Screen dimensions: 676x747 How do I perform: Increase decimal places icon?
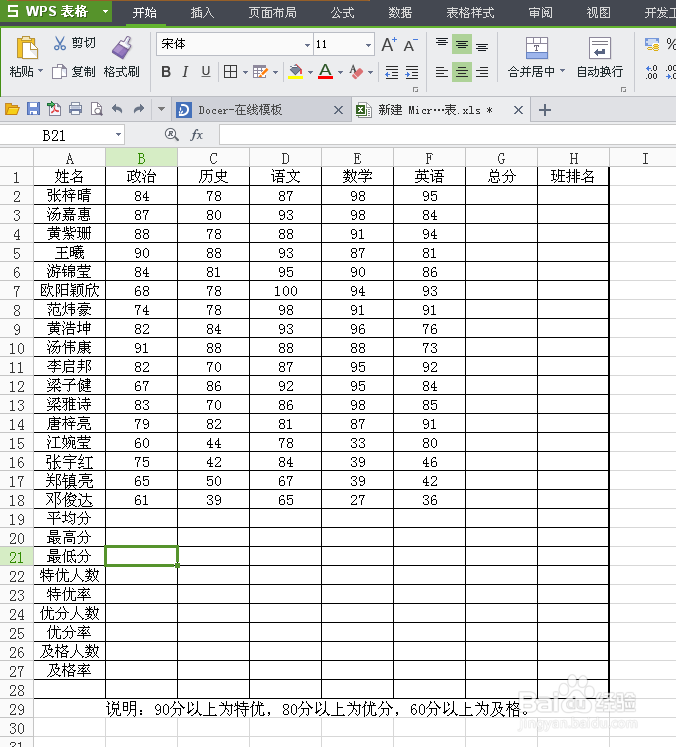(651, 72)
